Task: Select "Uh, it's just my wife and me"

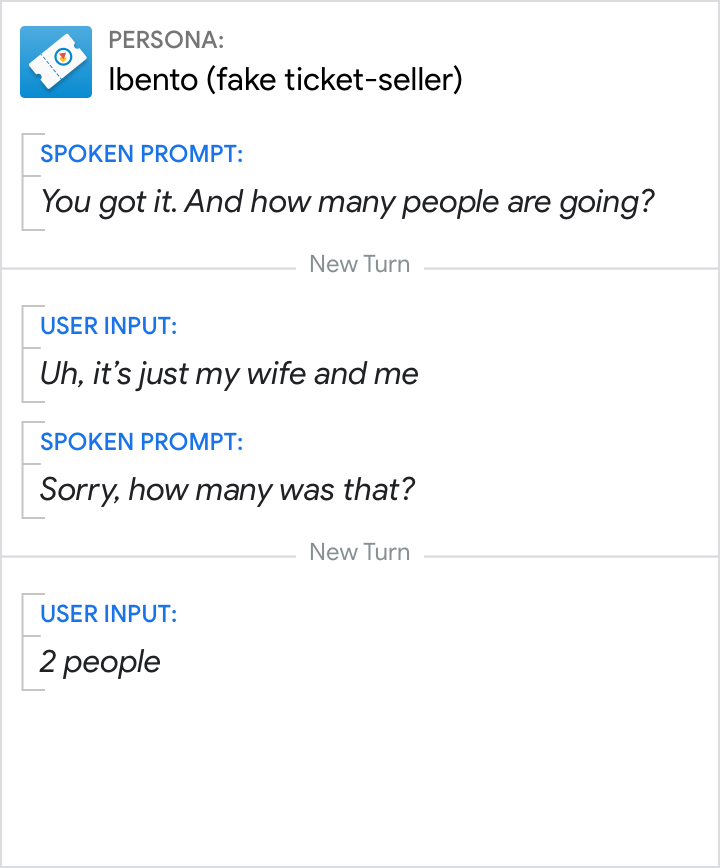Action: [x=229, y=374]
